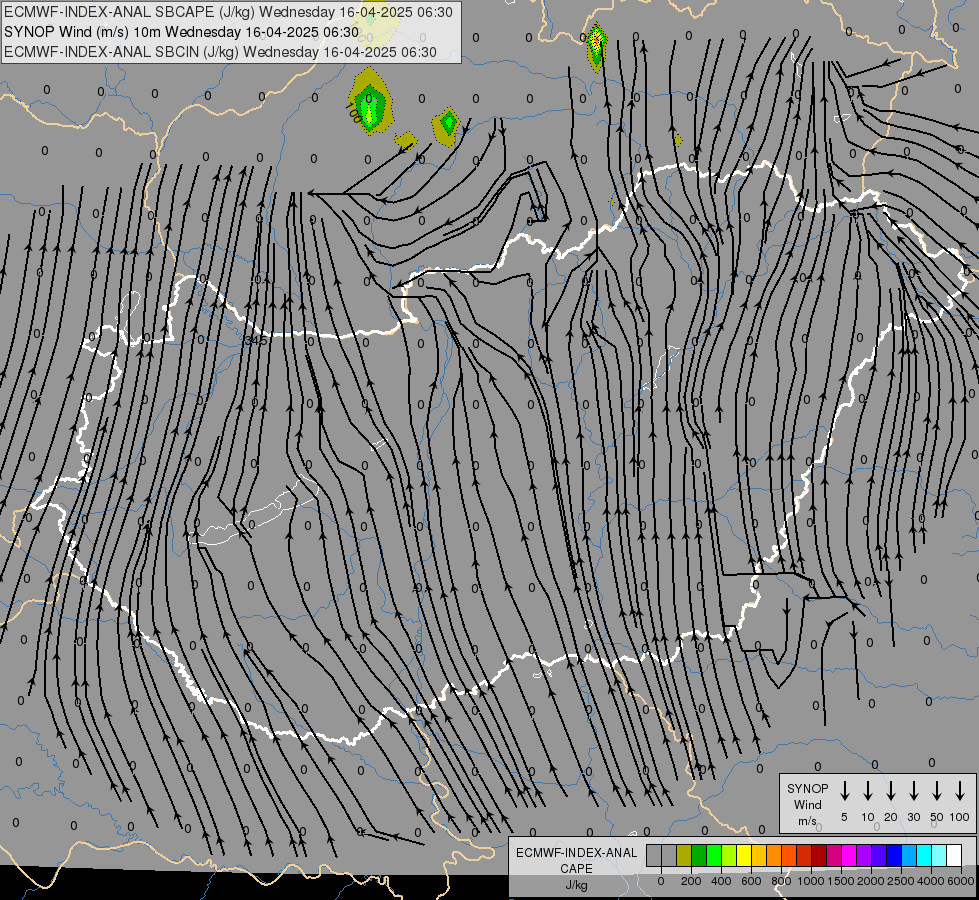Viewport: 979px width, 900px height.
Task: Click the wind speed label '20' in SYNOP legend
Action: (890, 817)
